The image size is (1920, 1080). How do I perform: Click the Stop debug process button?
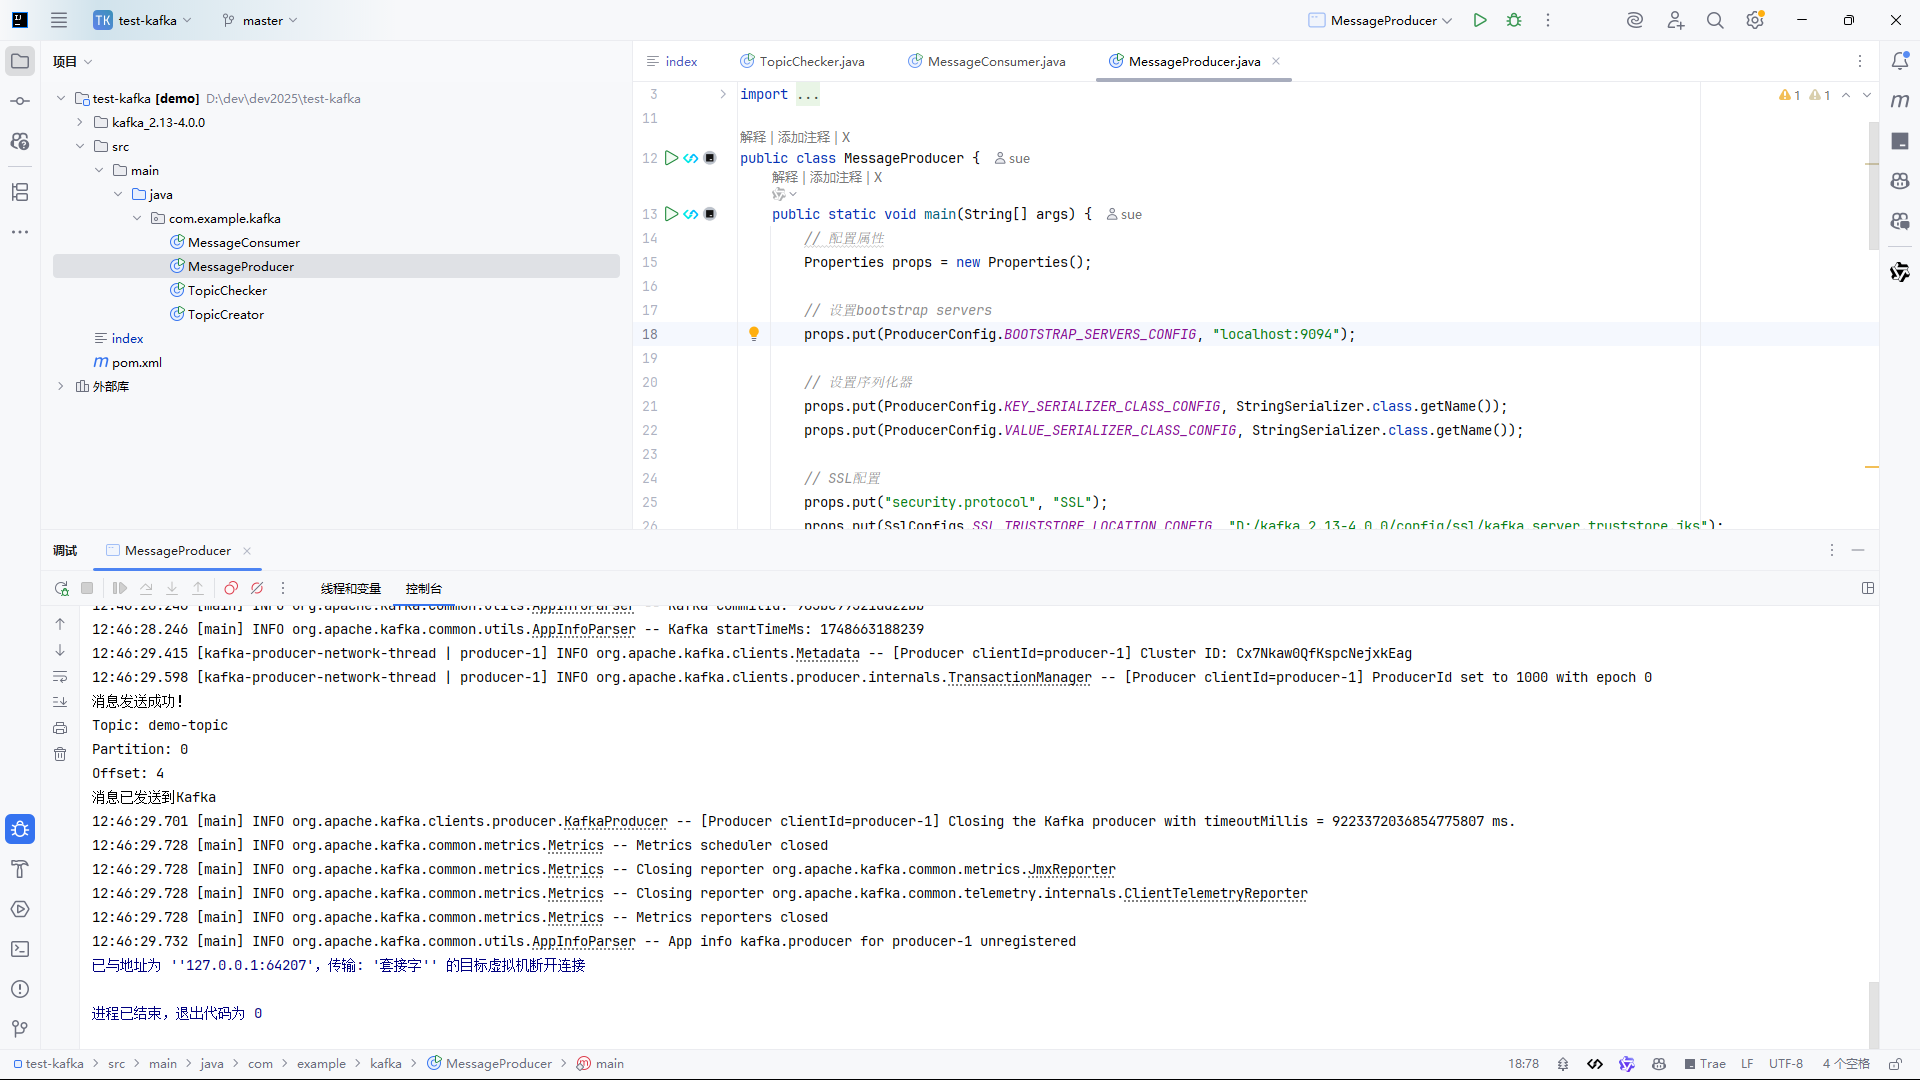[x=87, y=588]
